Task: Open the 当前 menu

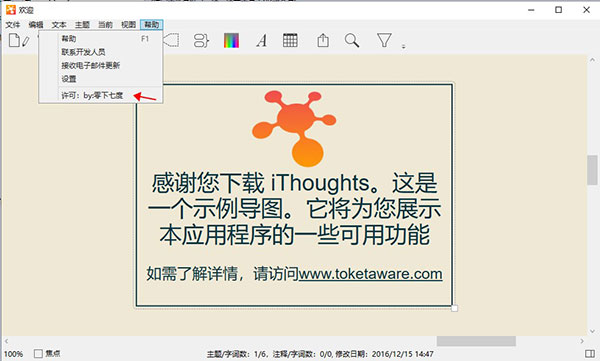Action: tap(105, 25)
